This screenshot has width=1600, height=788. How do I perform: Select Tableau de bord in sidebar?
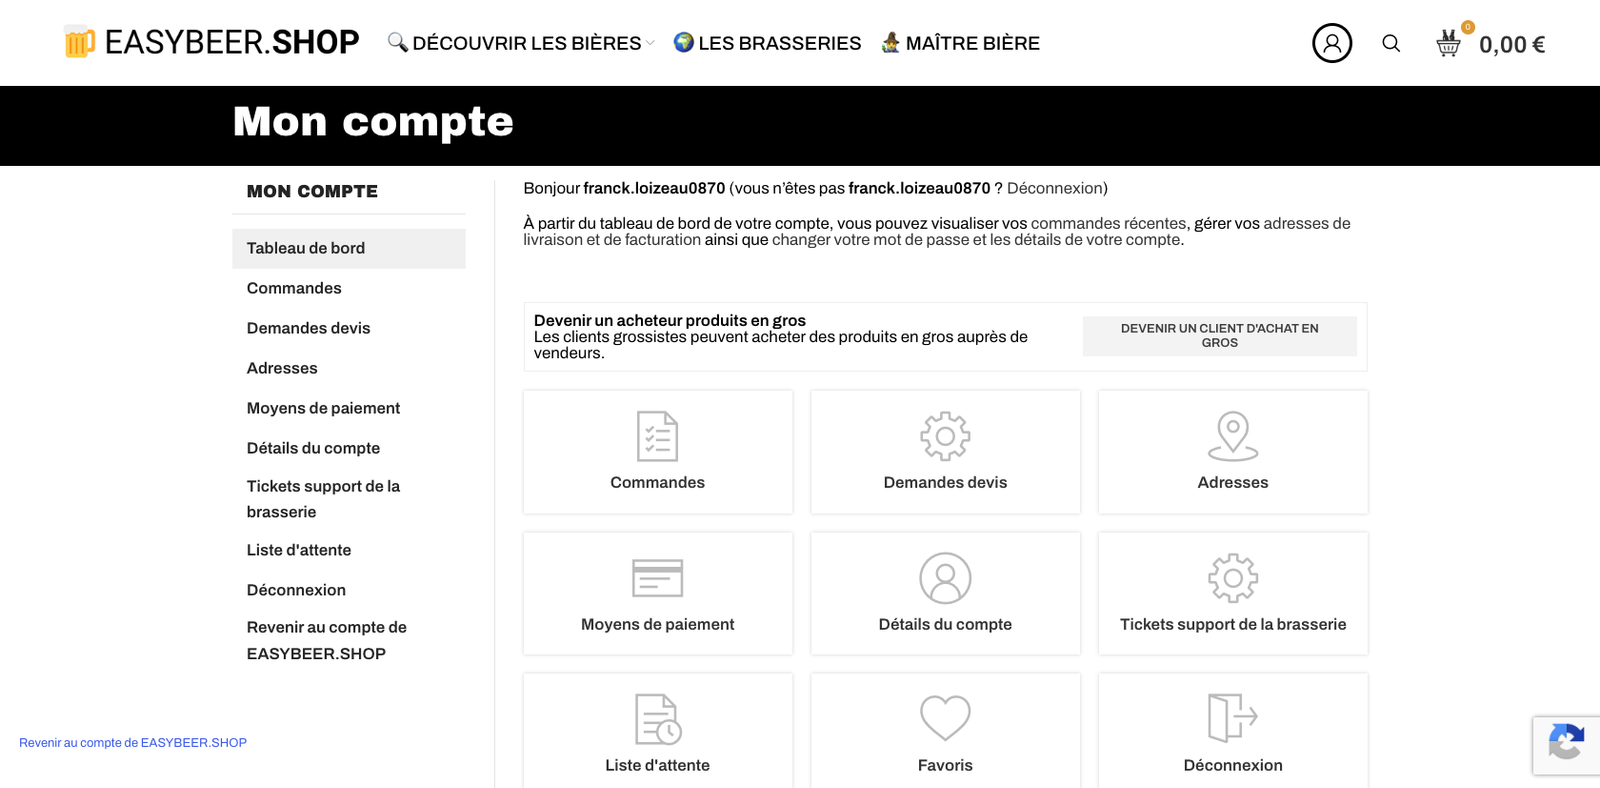(306, 248)
